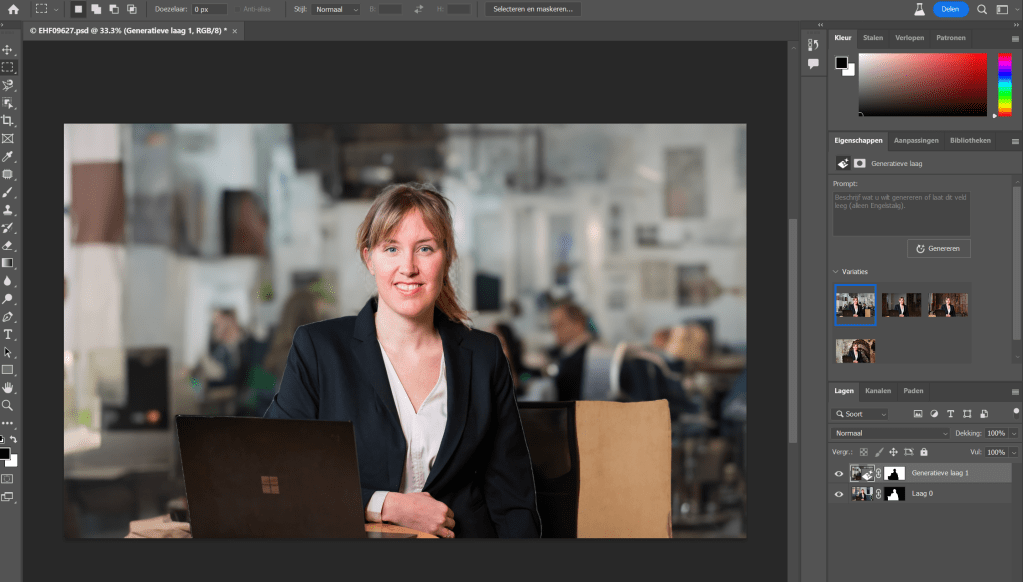Open the layer blend mode dropdown

(890, 433)
